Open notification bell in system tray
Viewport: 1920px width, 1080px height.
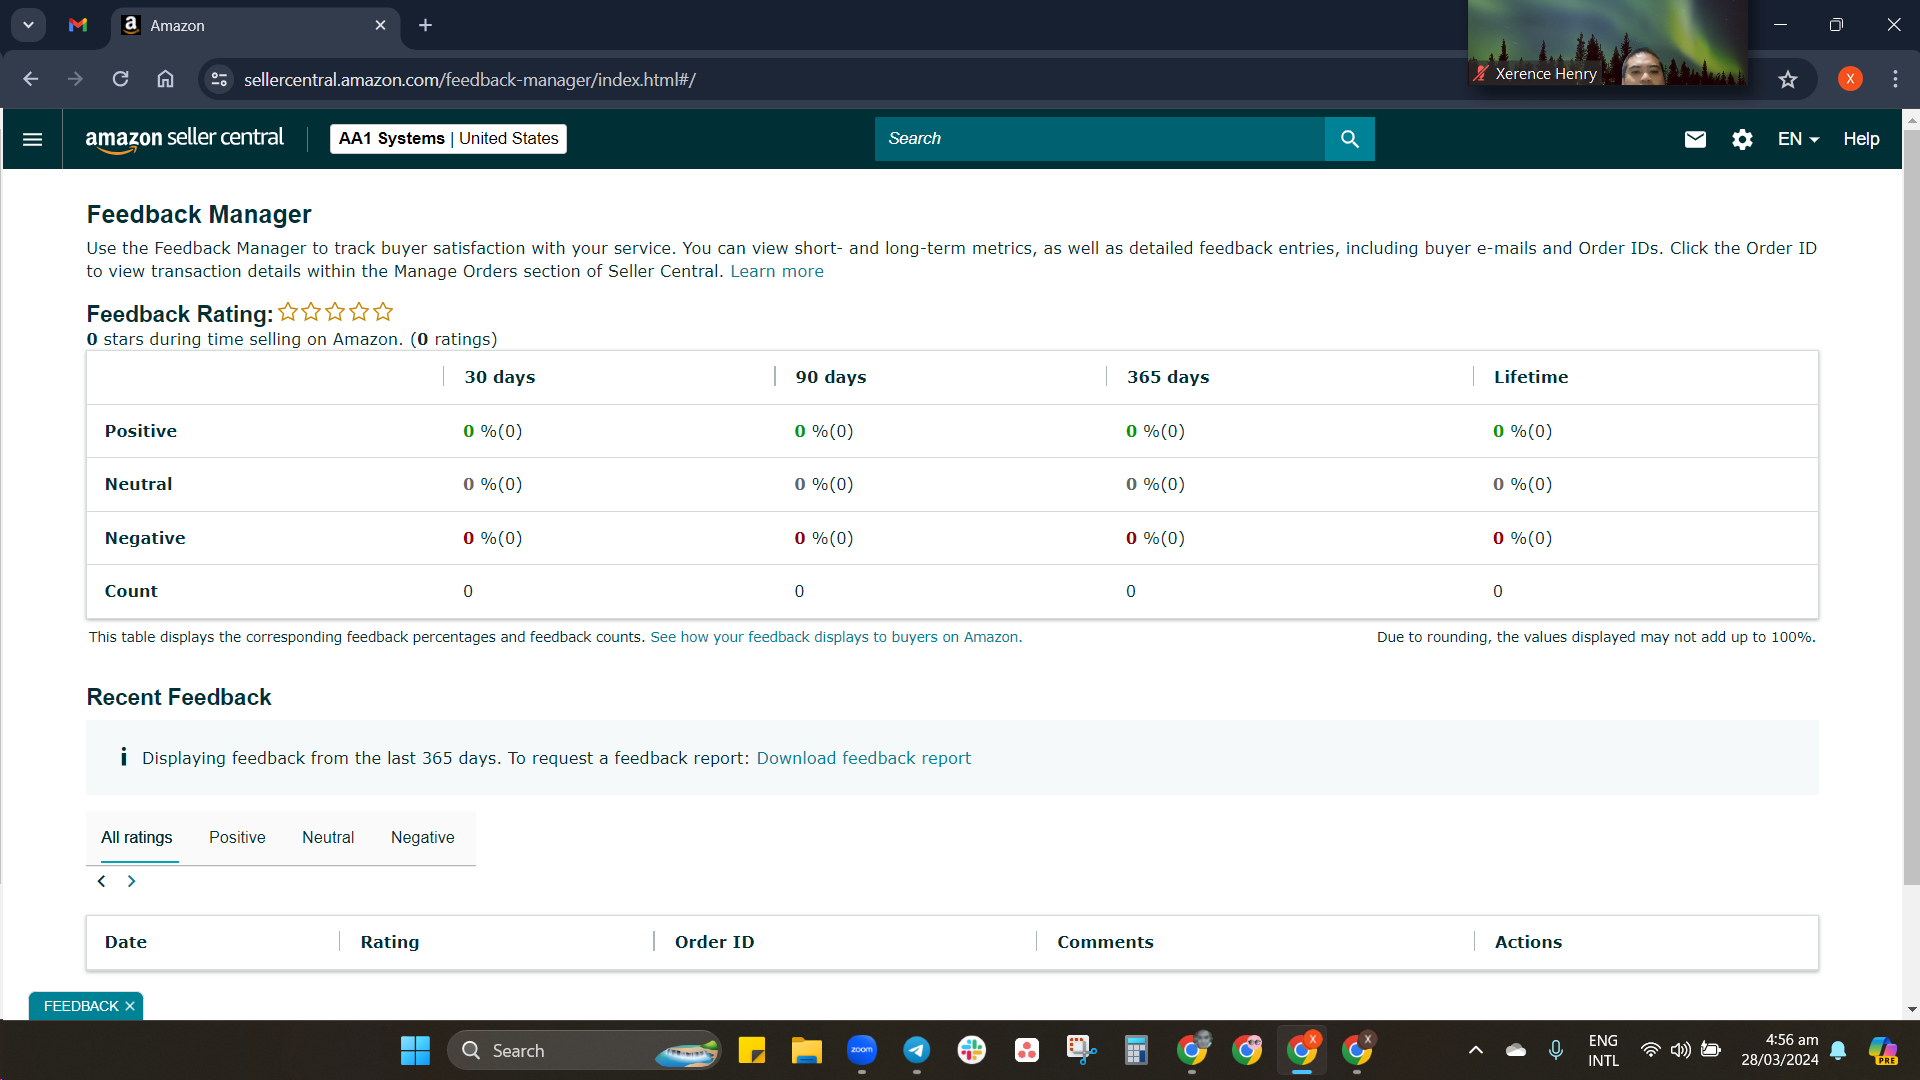1838,1050
